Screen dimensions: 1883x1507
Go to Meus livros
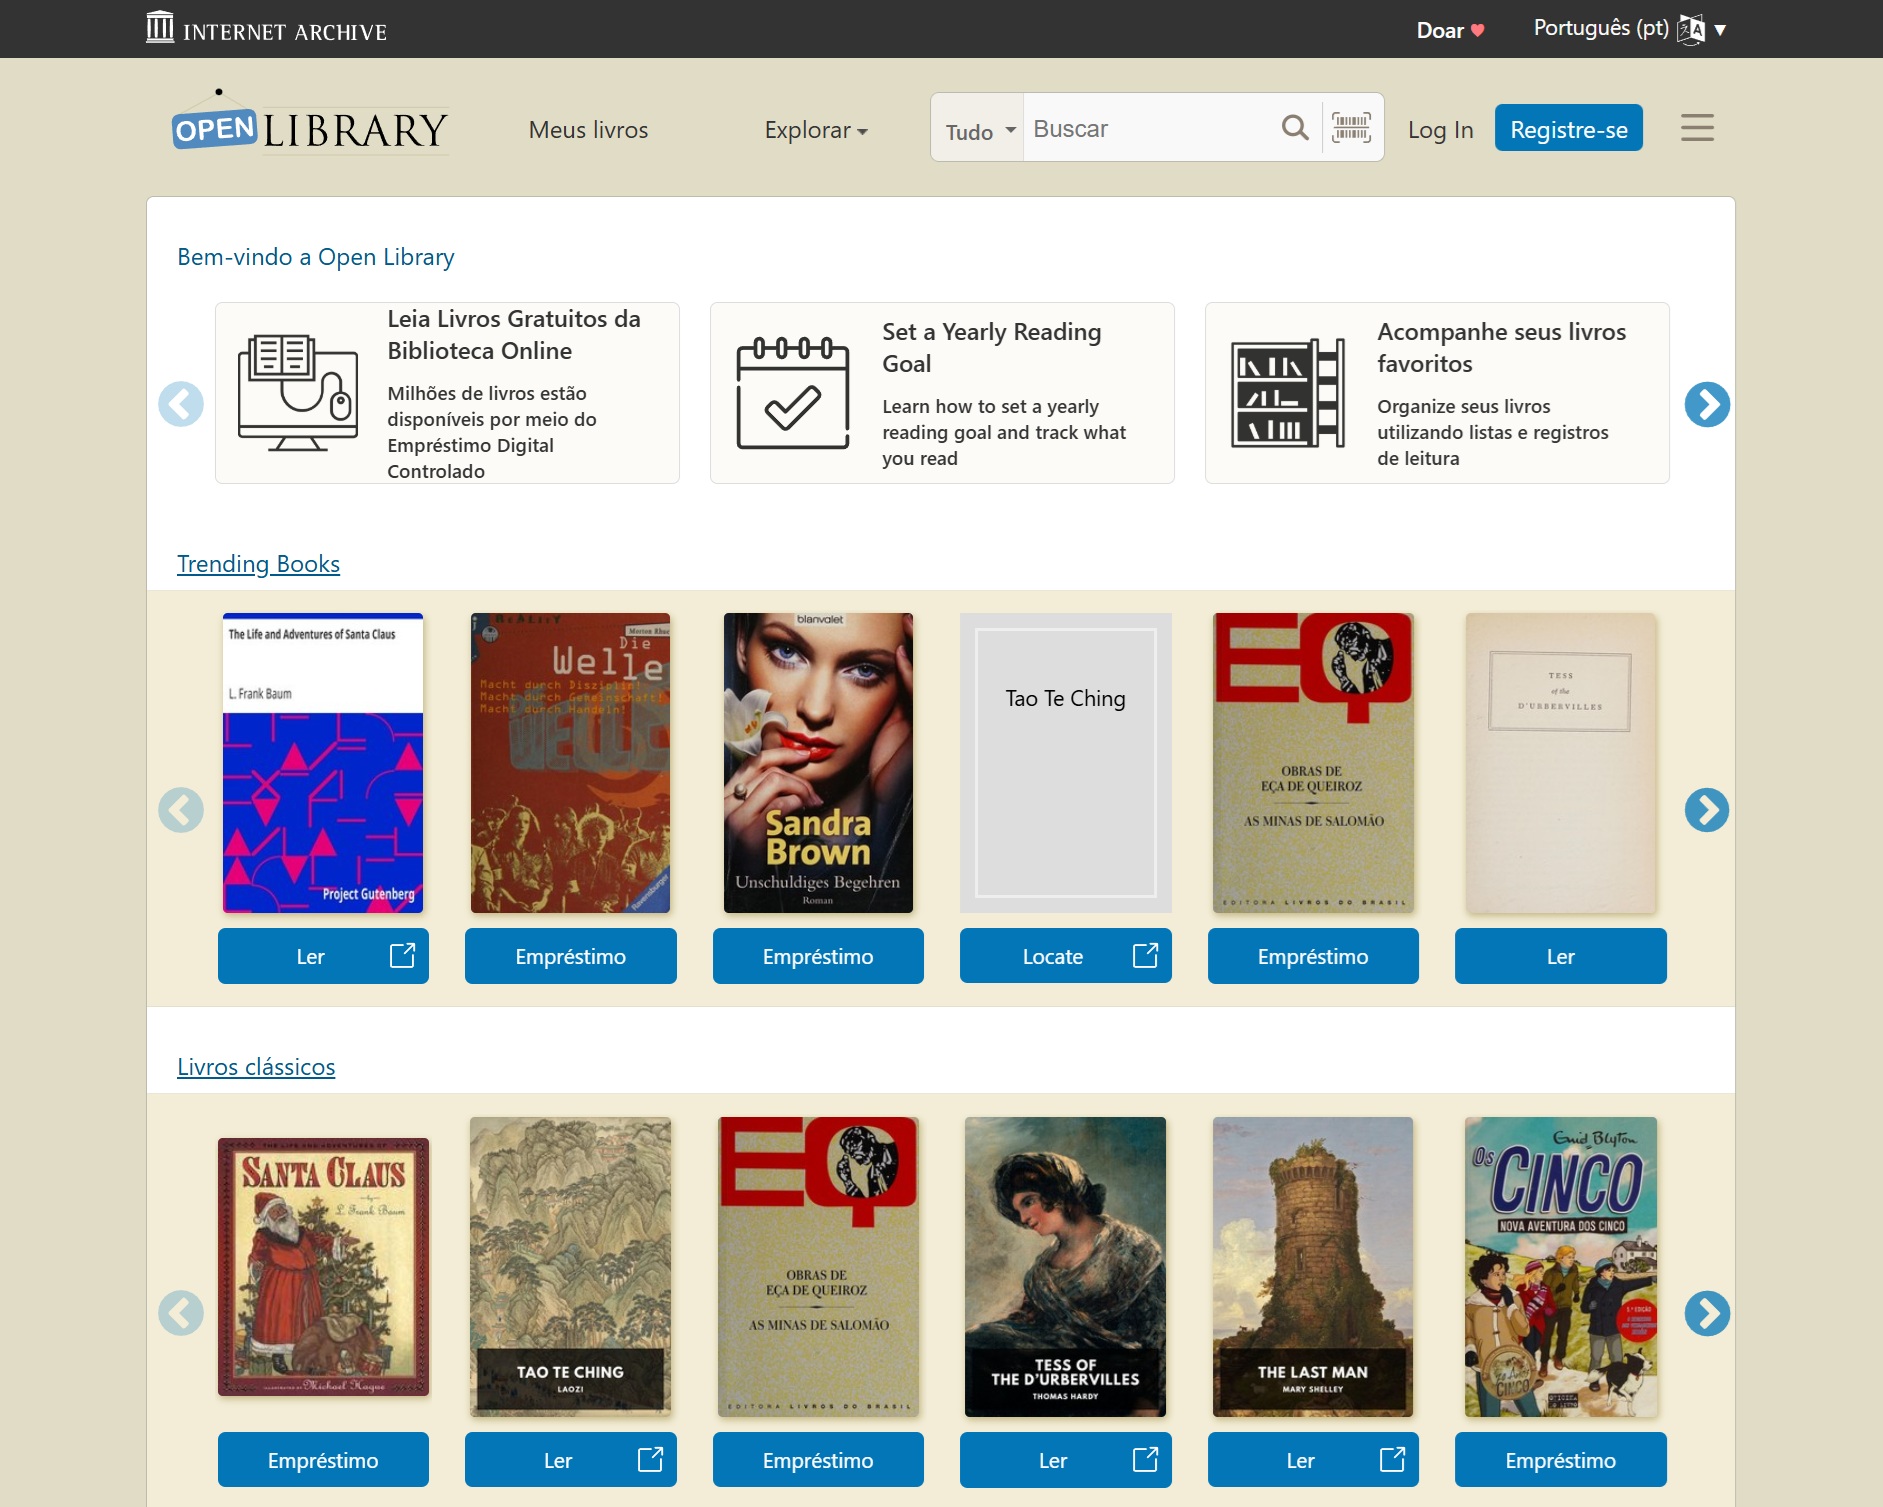(588, 130)
